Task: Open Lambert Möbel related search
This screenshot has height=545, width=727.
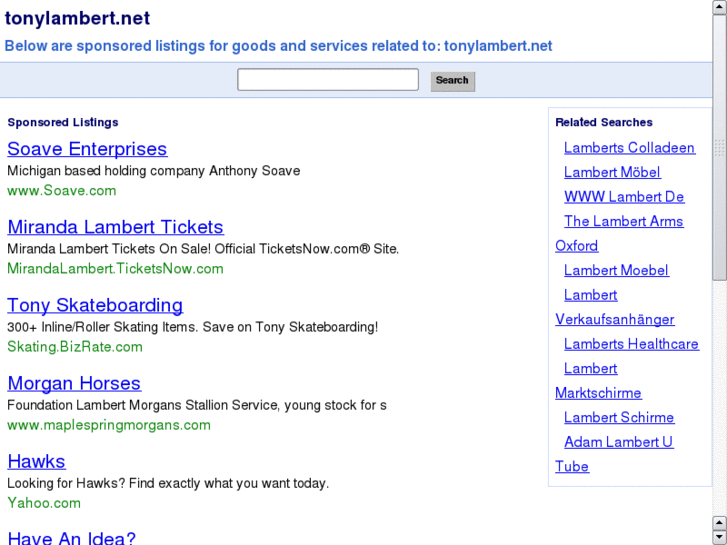Action: coord(612,172)
